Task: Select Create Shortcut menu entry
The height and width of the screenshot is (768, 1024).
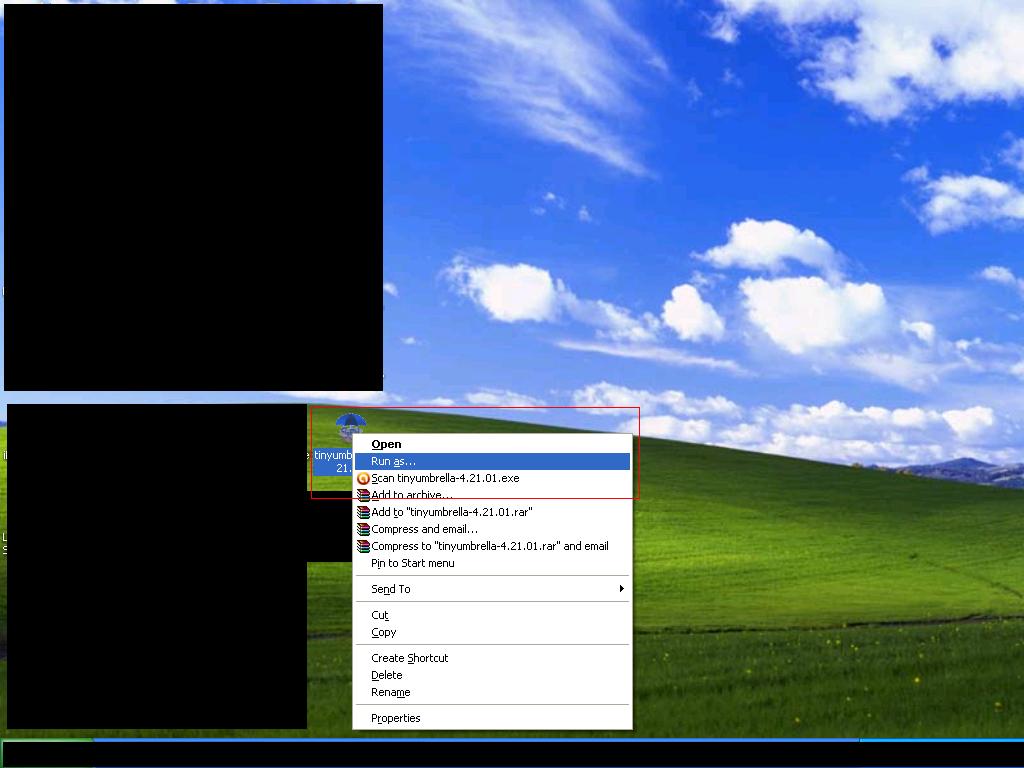Action: click(x=492, y=658)
